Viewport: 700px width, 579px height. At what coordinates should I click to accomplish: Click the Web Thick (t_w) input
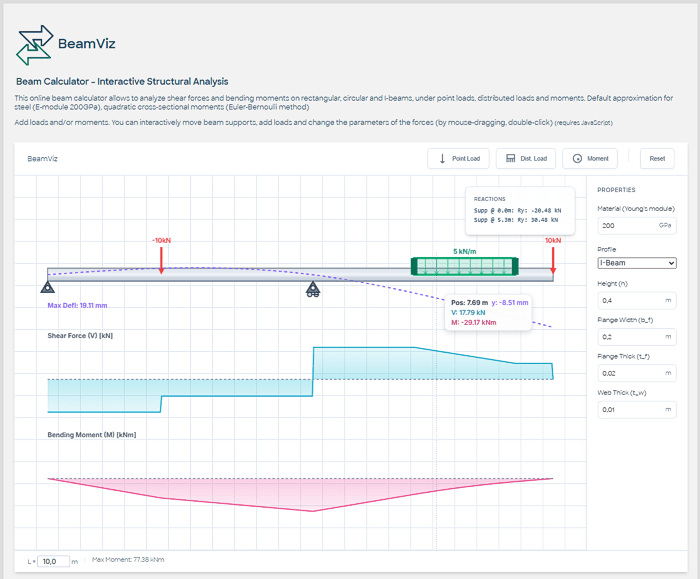pyautogui.click(x=629, y=409)
